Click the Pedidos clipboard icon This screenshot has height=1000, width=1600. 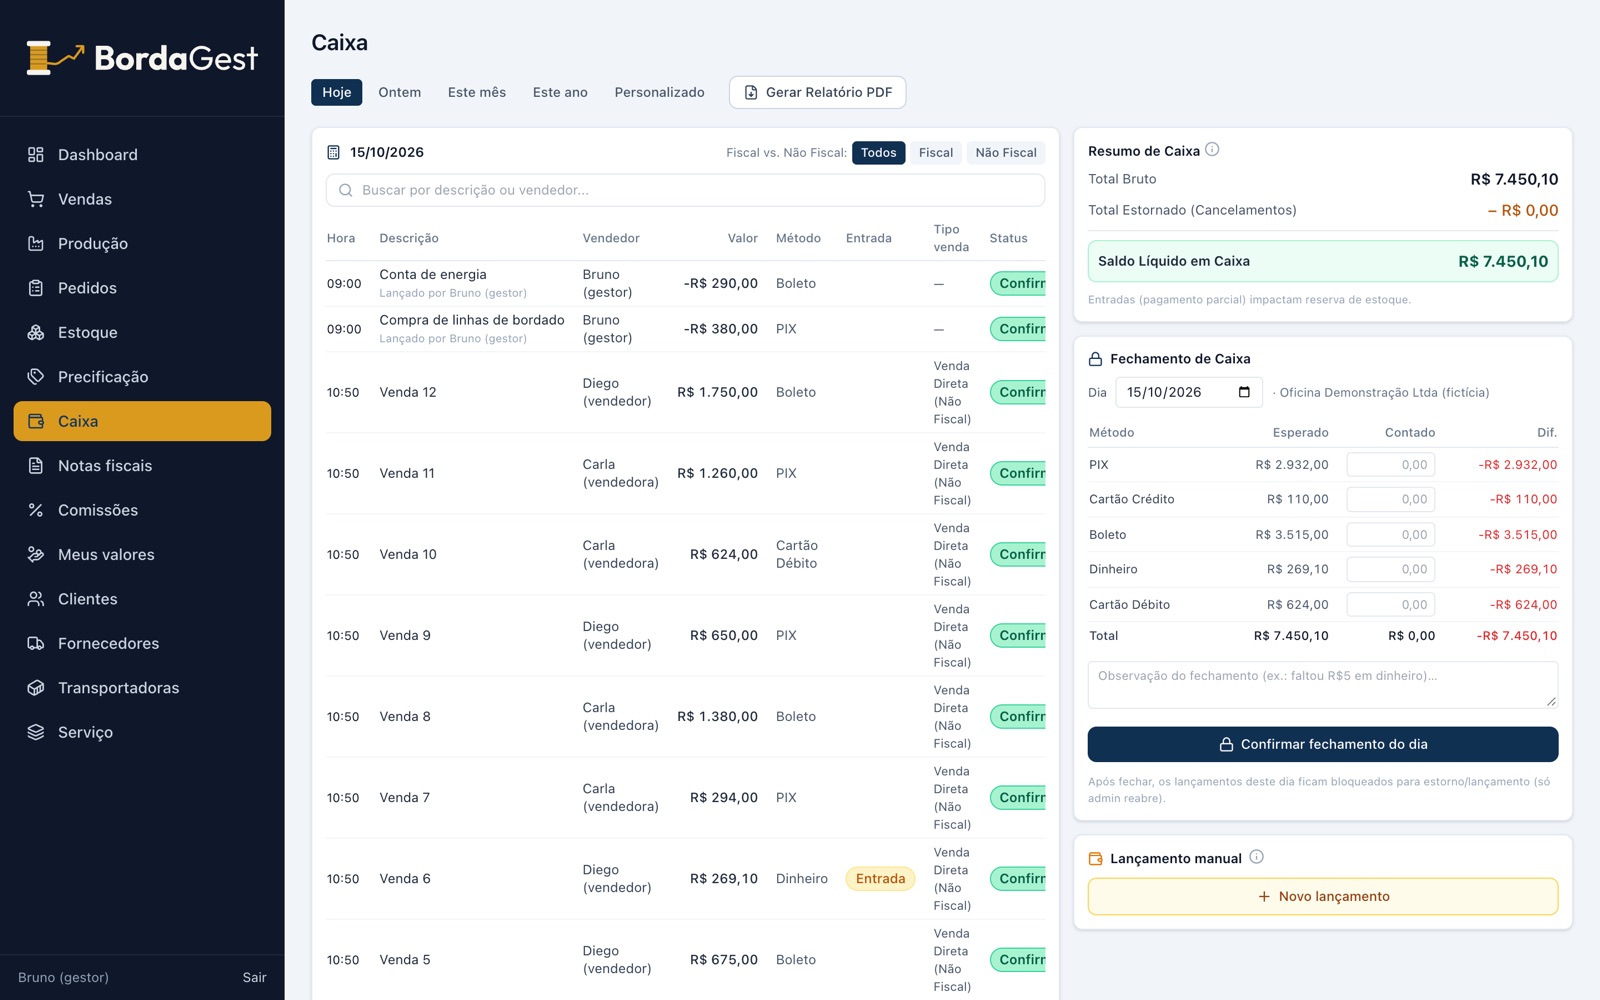pos(36,288)
